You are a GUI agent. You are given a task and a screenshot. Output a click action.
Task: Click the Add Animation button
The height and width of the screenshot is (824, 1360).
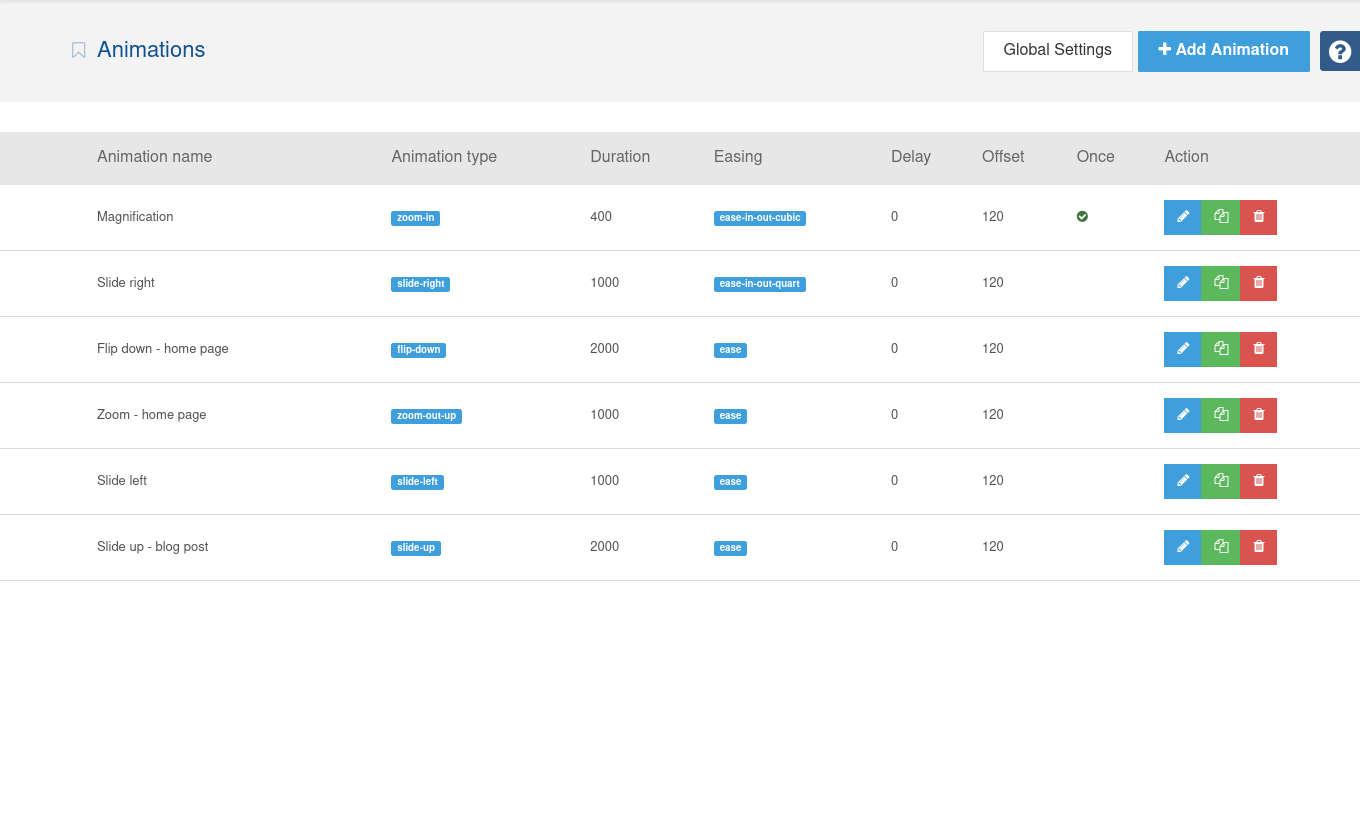click(1223, 51)
